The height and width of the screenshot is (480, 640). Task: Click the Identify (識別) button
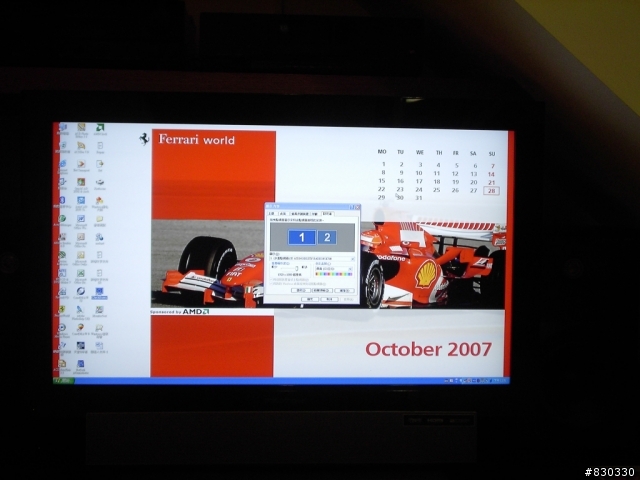[301, 291]
